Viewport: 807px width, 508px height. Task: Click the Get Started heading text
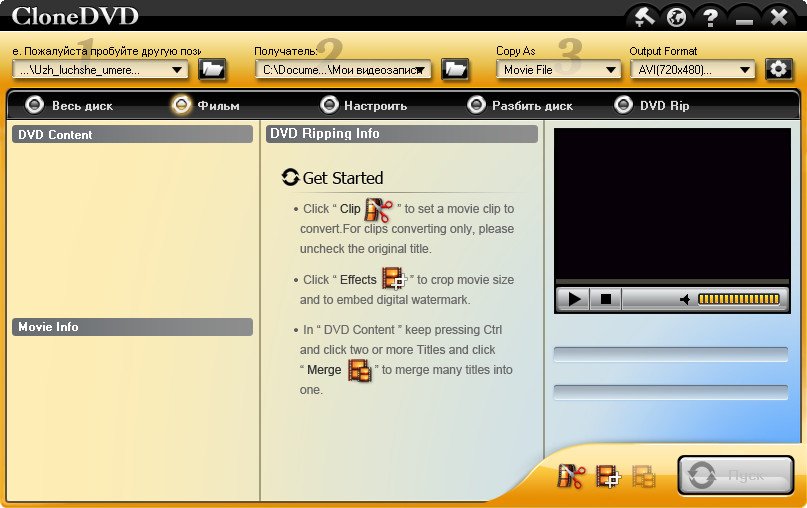pos(343,178)
